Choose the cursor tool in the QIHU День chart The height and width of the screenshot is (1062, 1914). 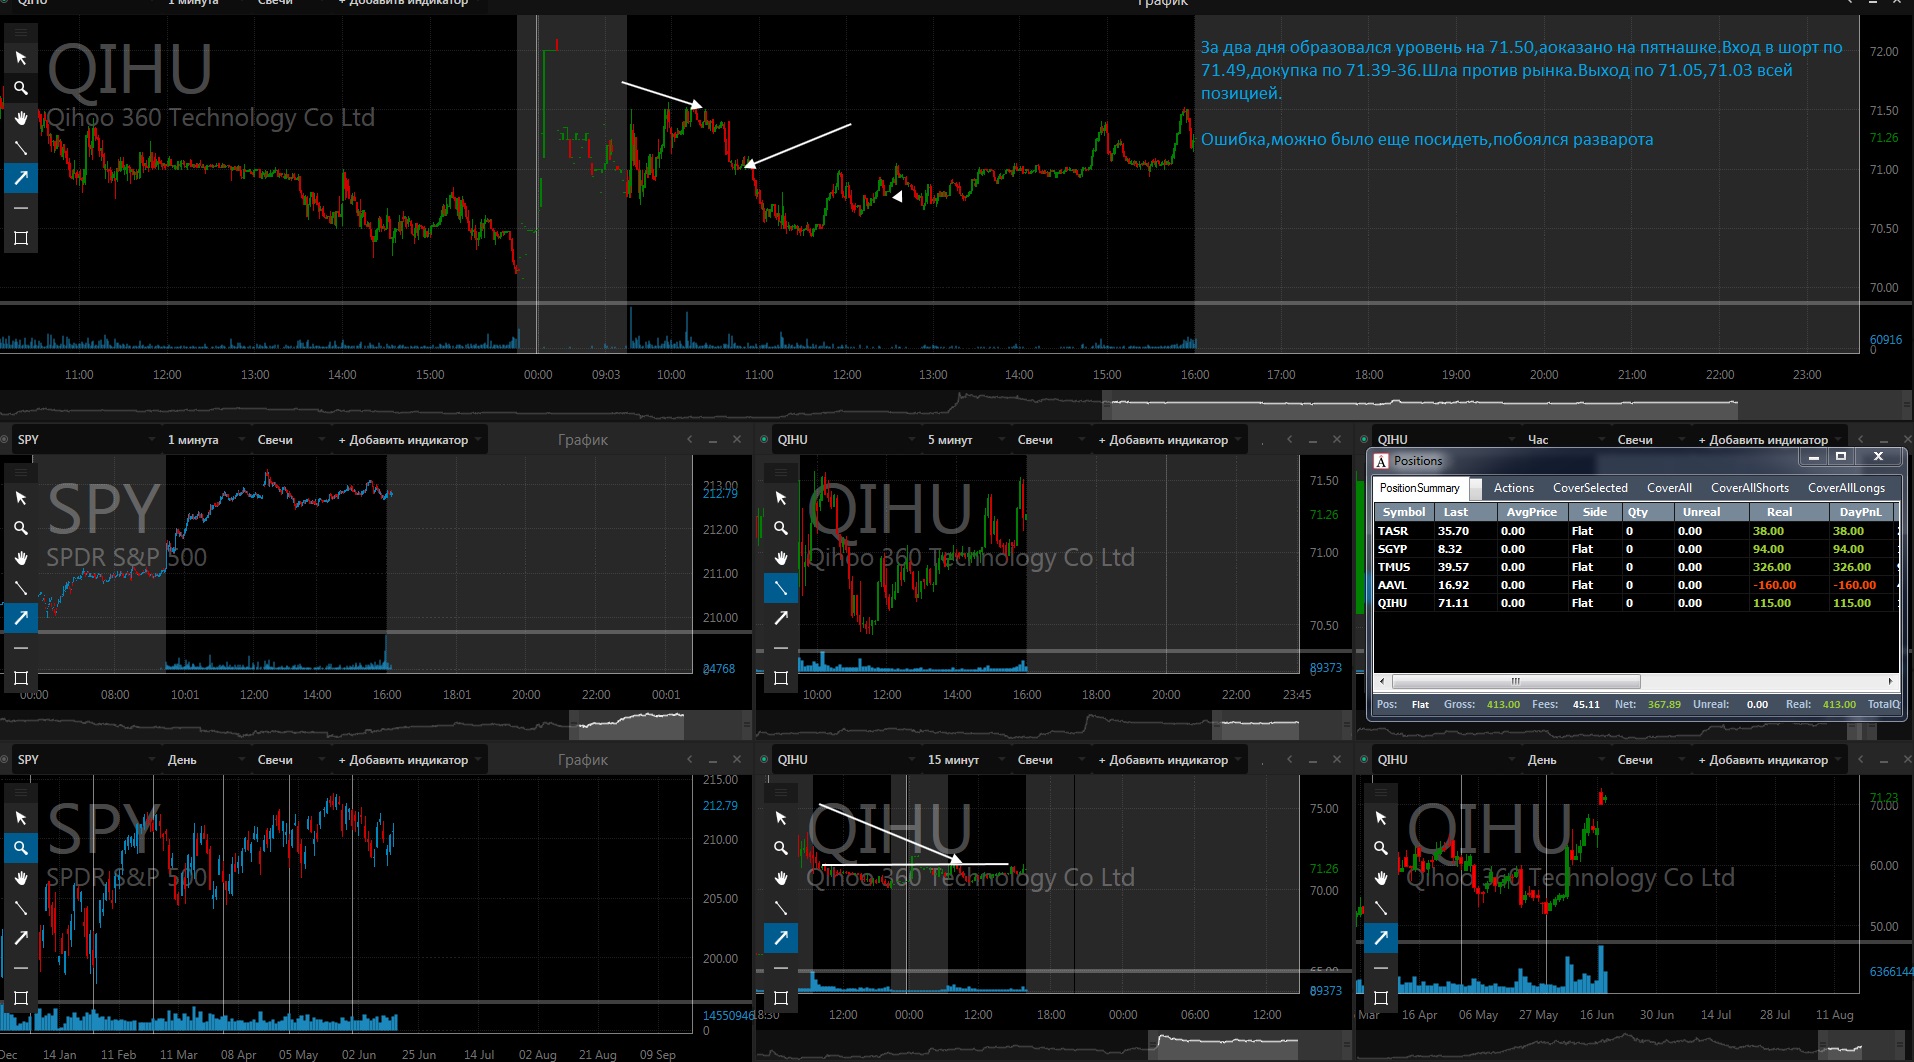pyautogui.click(x=1381, y=818)
